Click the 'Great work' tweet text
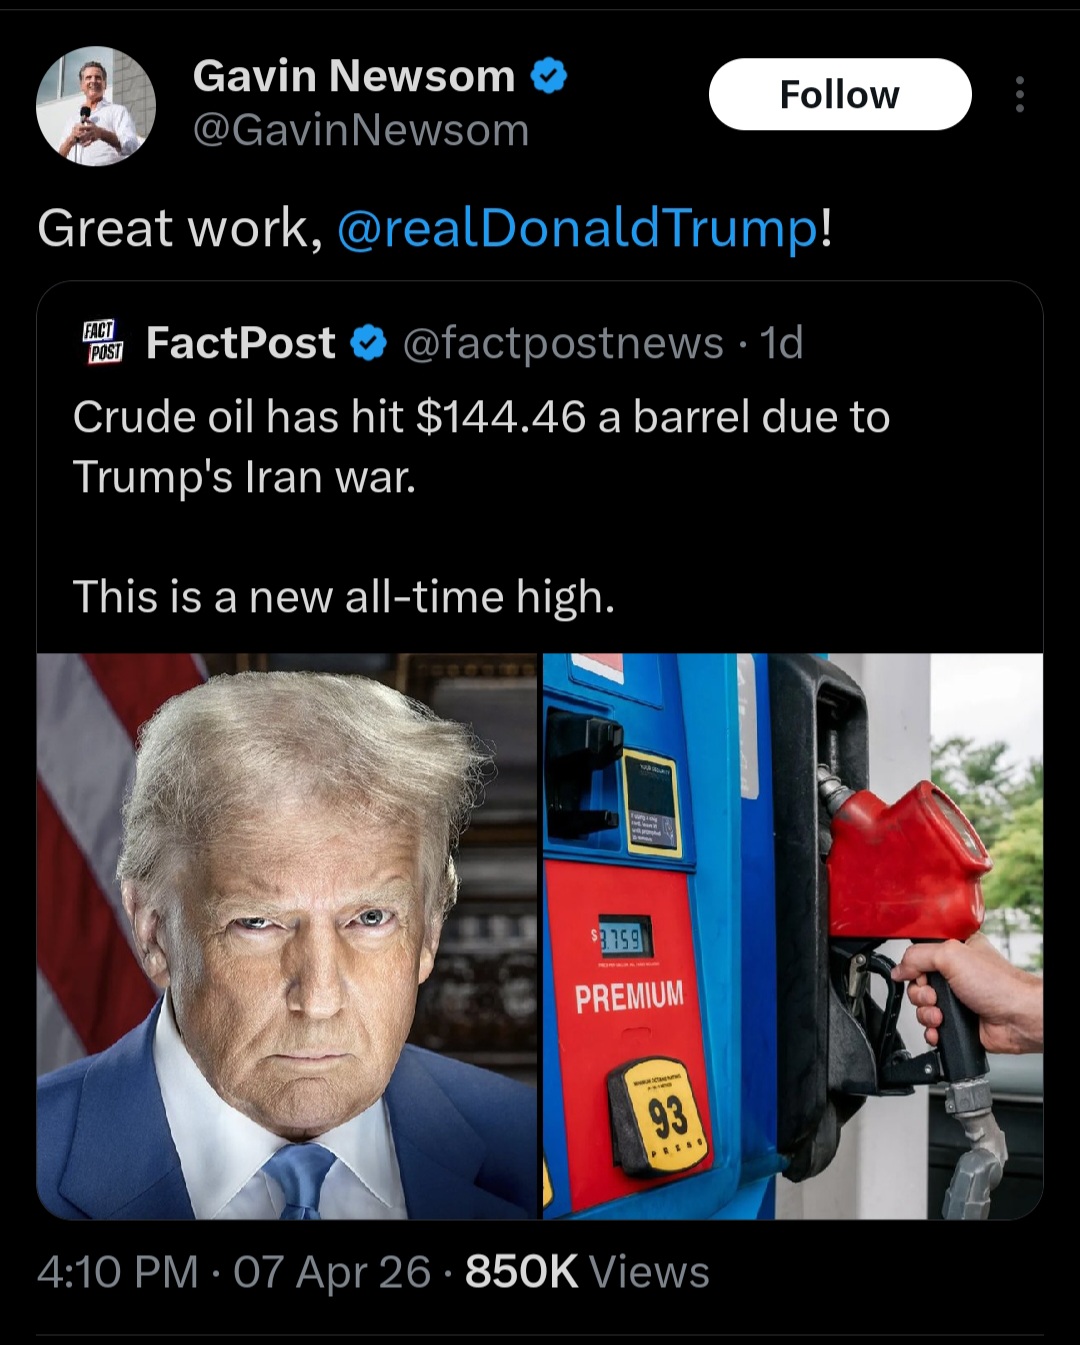Viewport: 1080px width, 1345px height. click(x=180, y=228)
